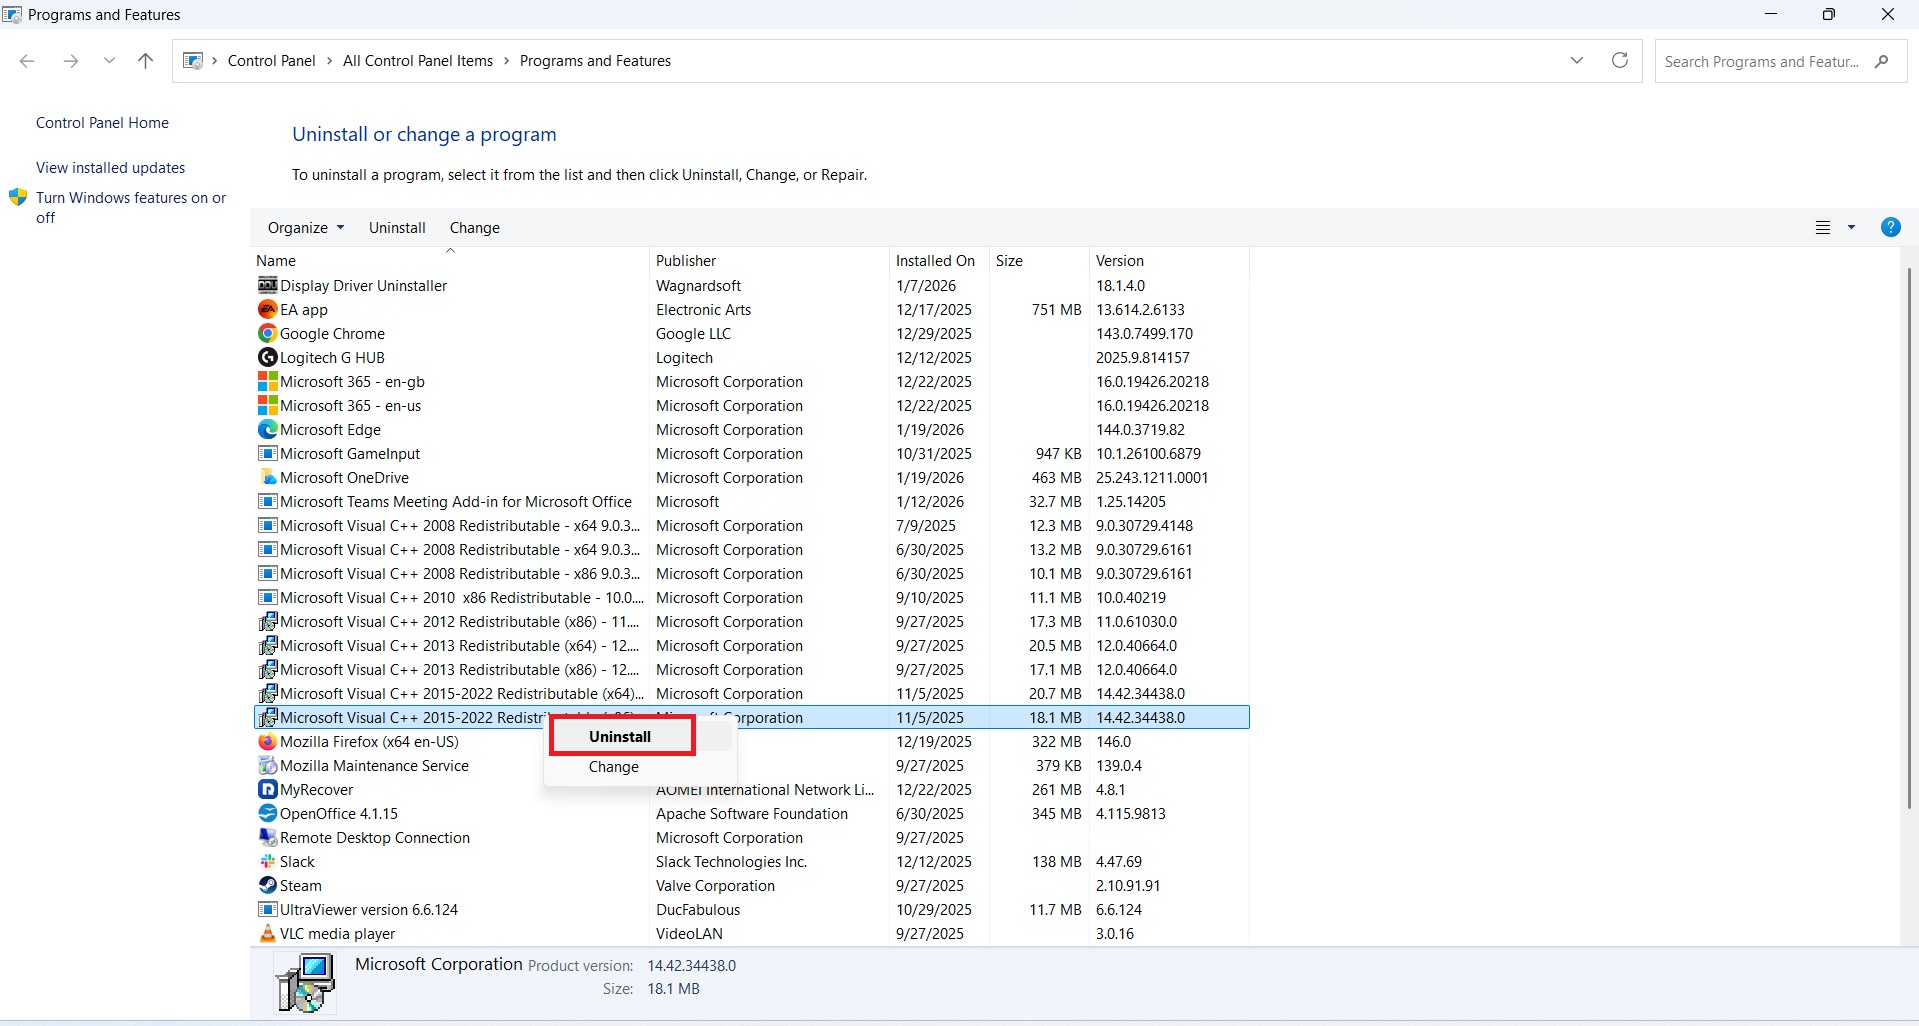Image resolution: width=1919 pixels, height=1026 pixels.
Task: Open the change view dropdown arrow
Action: [1852, 227]
